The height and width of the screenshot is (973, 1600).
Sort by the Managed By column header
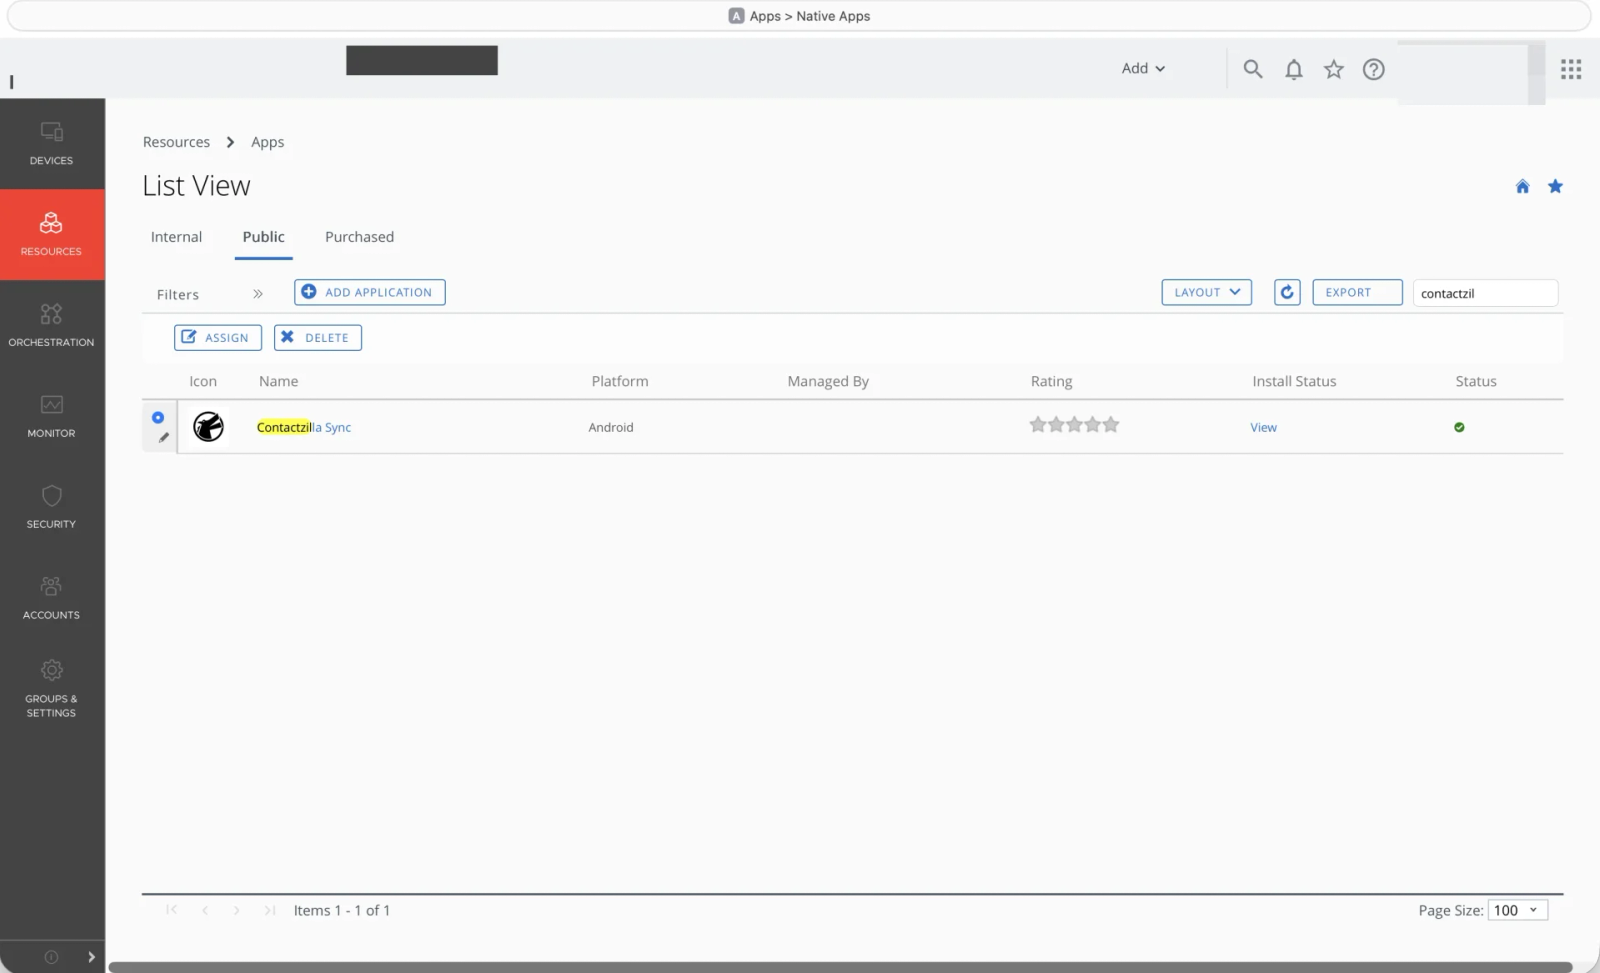[828, 381]
